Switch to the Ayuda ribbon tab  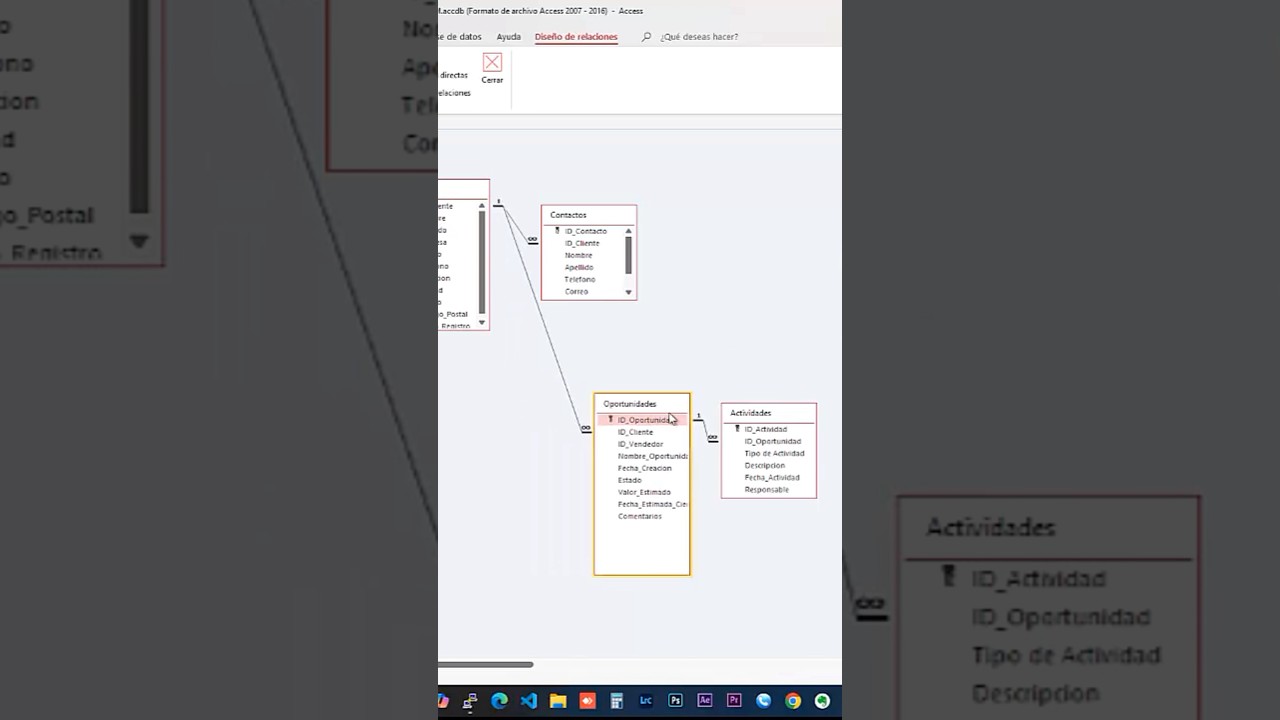pos(508,37)
